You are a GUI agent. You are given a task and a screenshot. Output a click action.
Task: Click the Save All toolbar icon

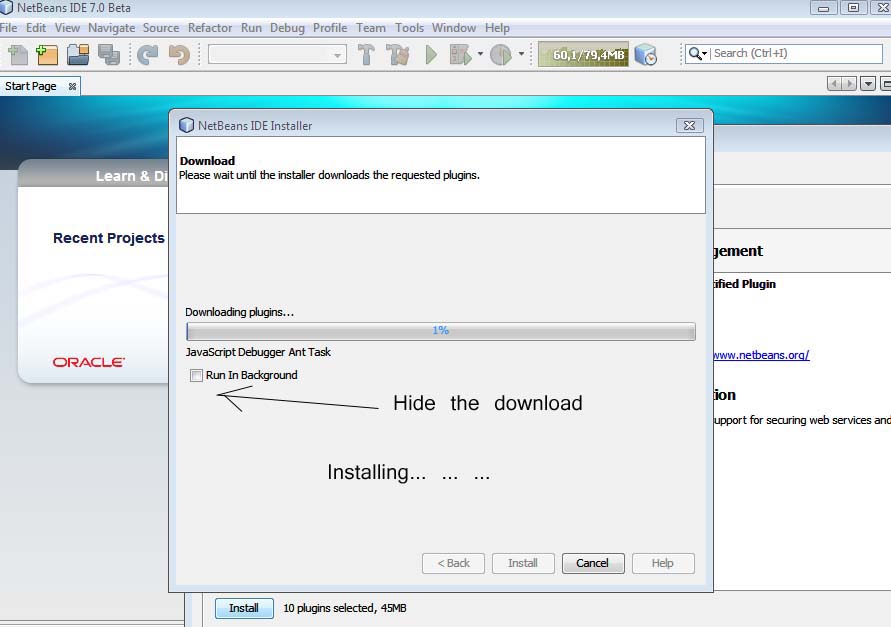tap(109, 55)
